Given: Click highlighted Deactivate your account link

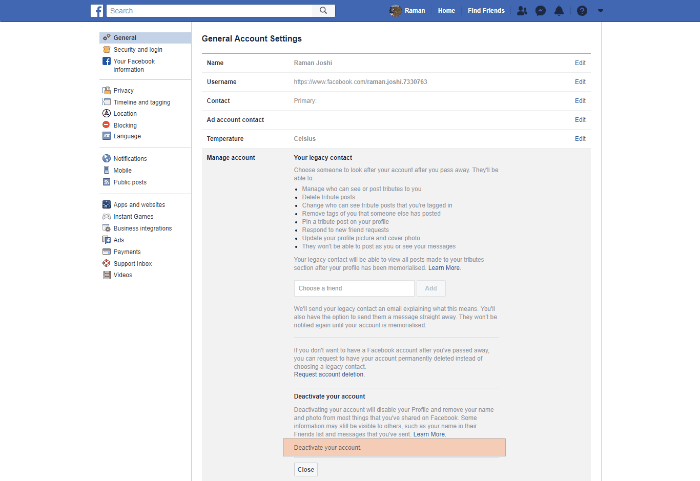Looking at the screenshot, I should pyautogui.click(x=327, y=448).
